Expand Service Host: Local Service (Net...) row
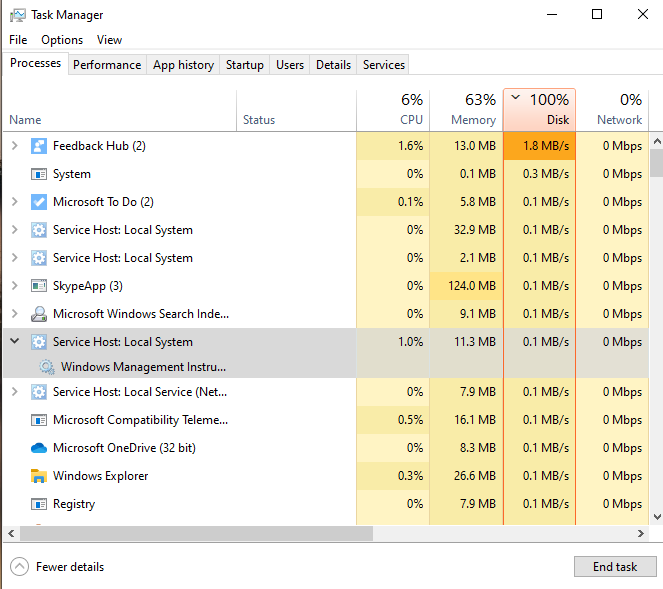Viewport: 663px width, 589px height. coord(15,392)
